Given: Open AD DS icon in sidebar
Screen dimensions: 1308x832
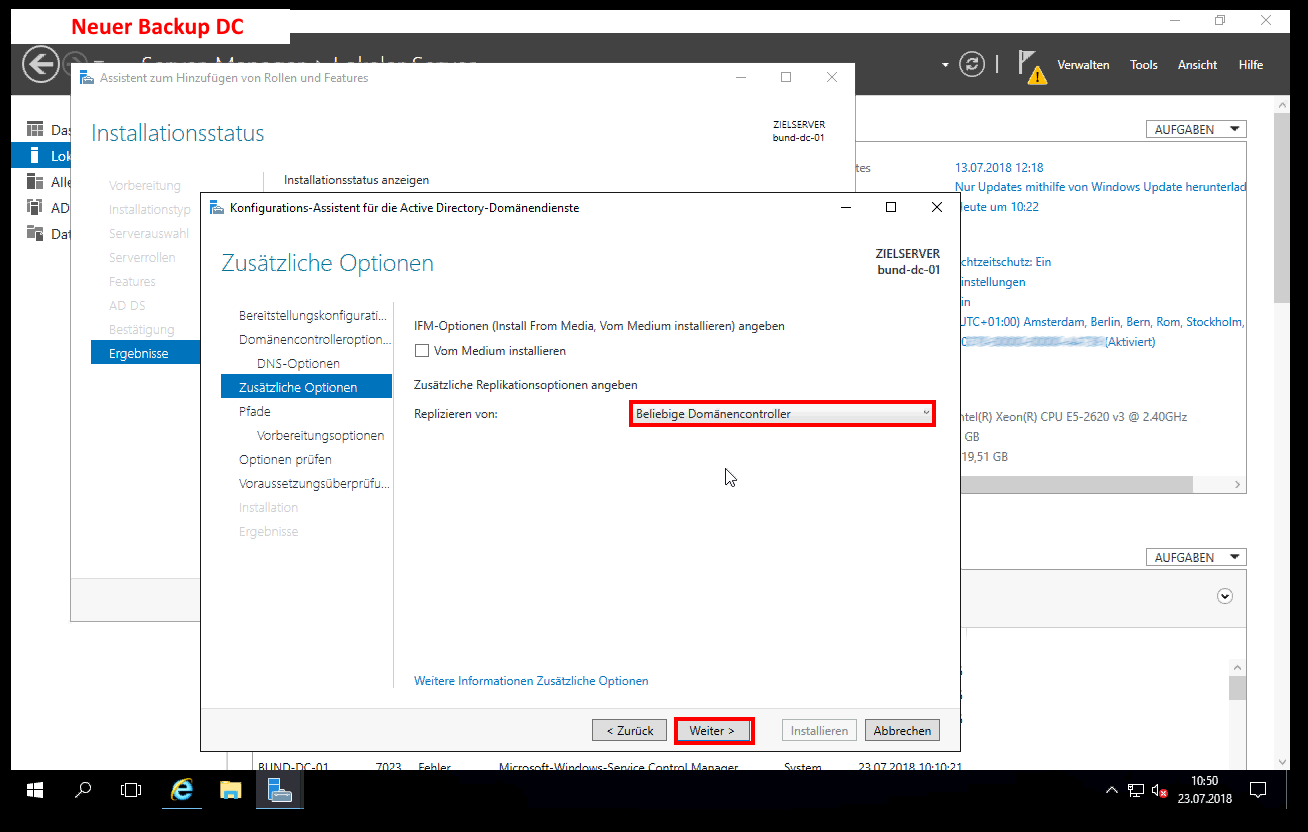Looking at the screenshot, I should (35, 207).
